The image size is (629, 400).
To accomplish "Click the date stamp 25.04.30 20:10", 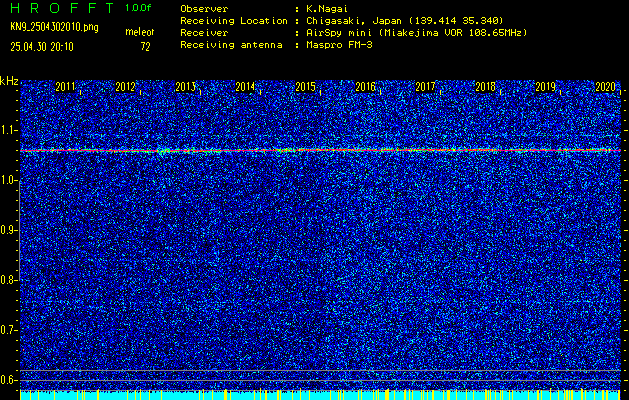I will [42, 47].
